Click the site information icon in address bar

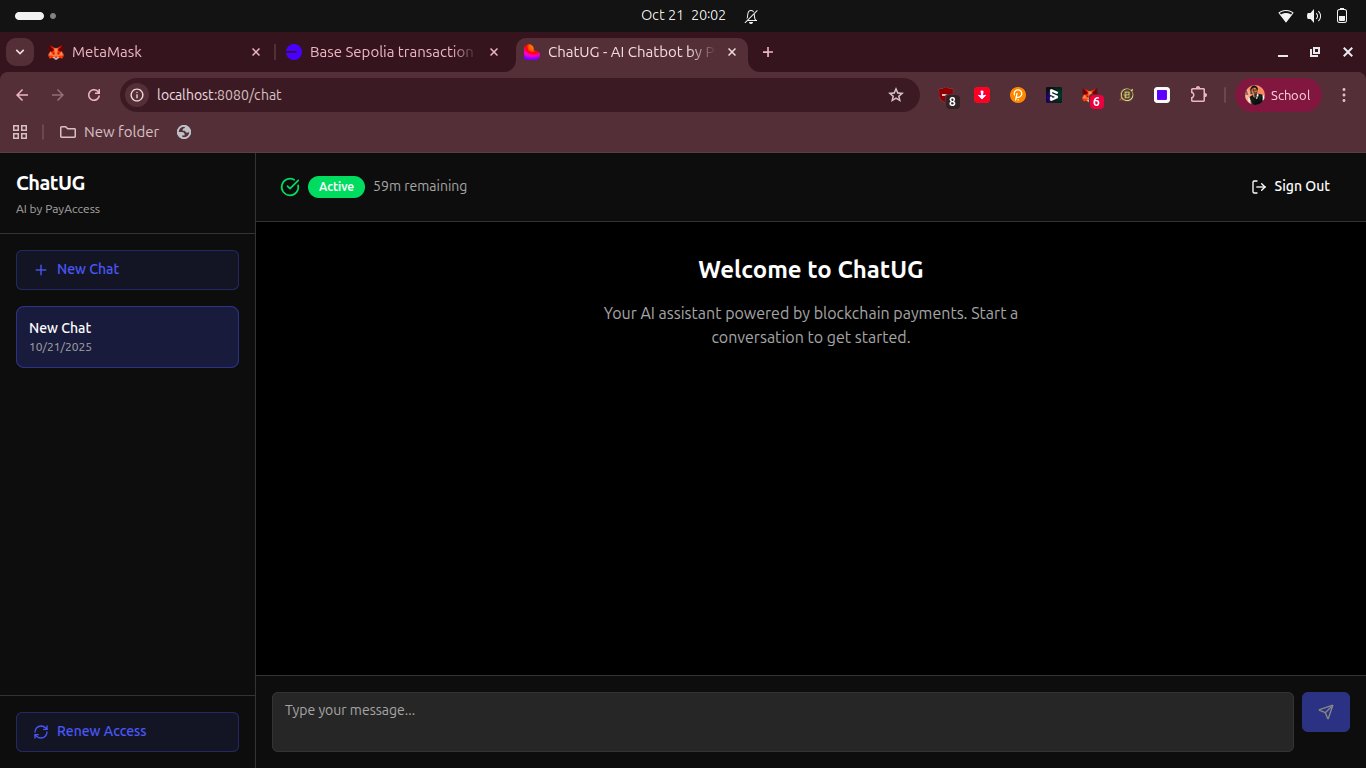(x=138, y=95)
